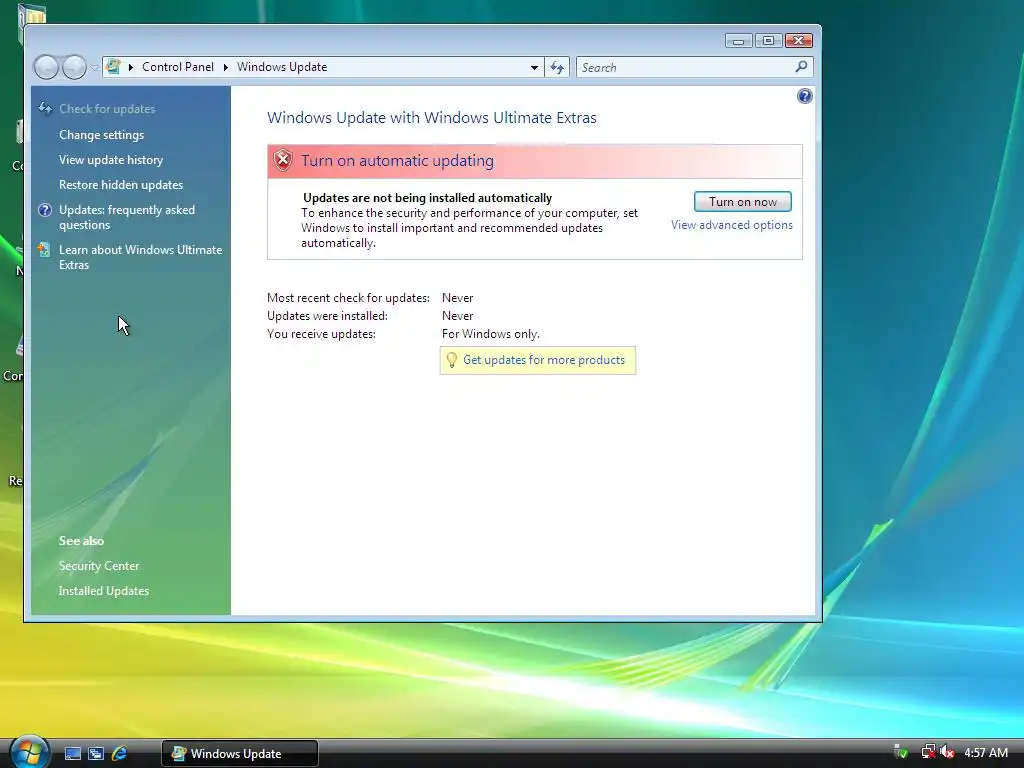Refresh the address bar
Viewport: 1024px width, 768px height.
557,67
